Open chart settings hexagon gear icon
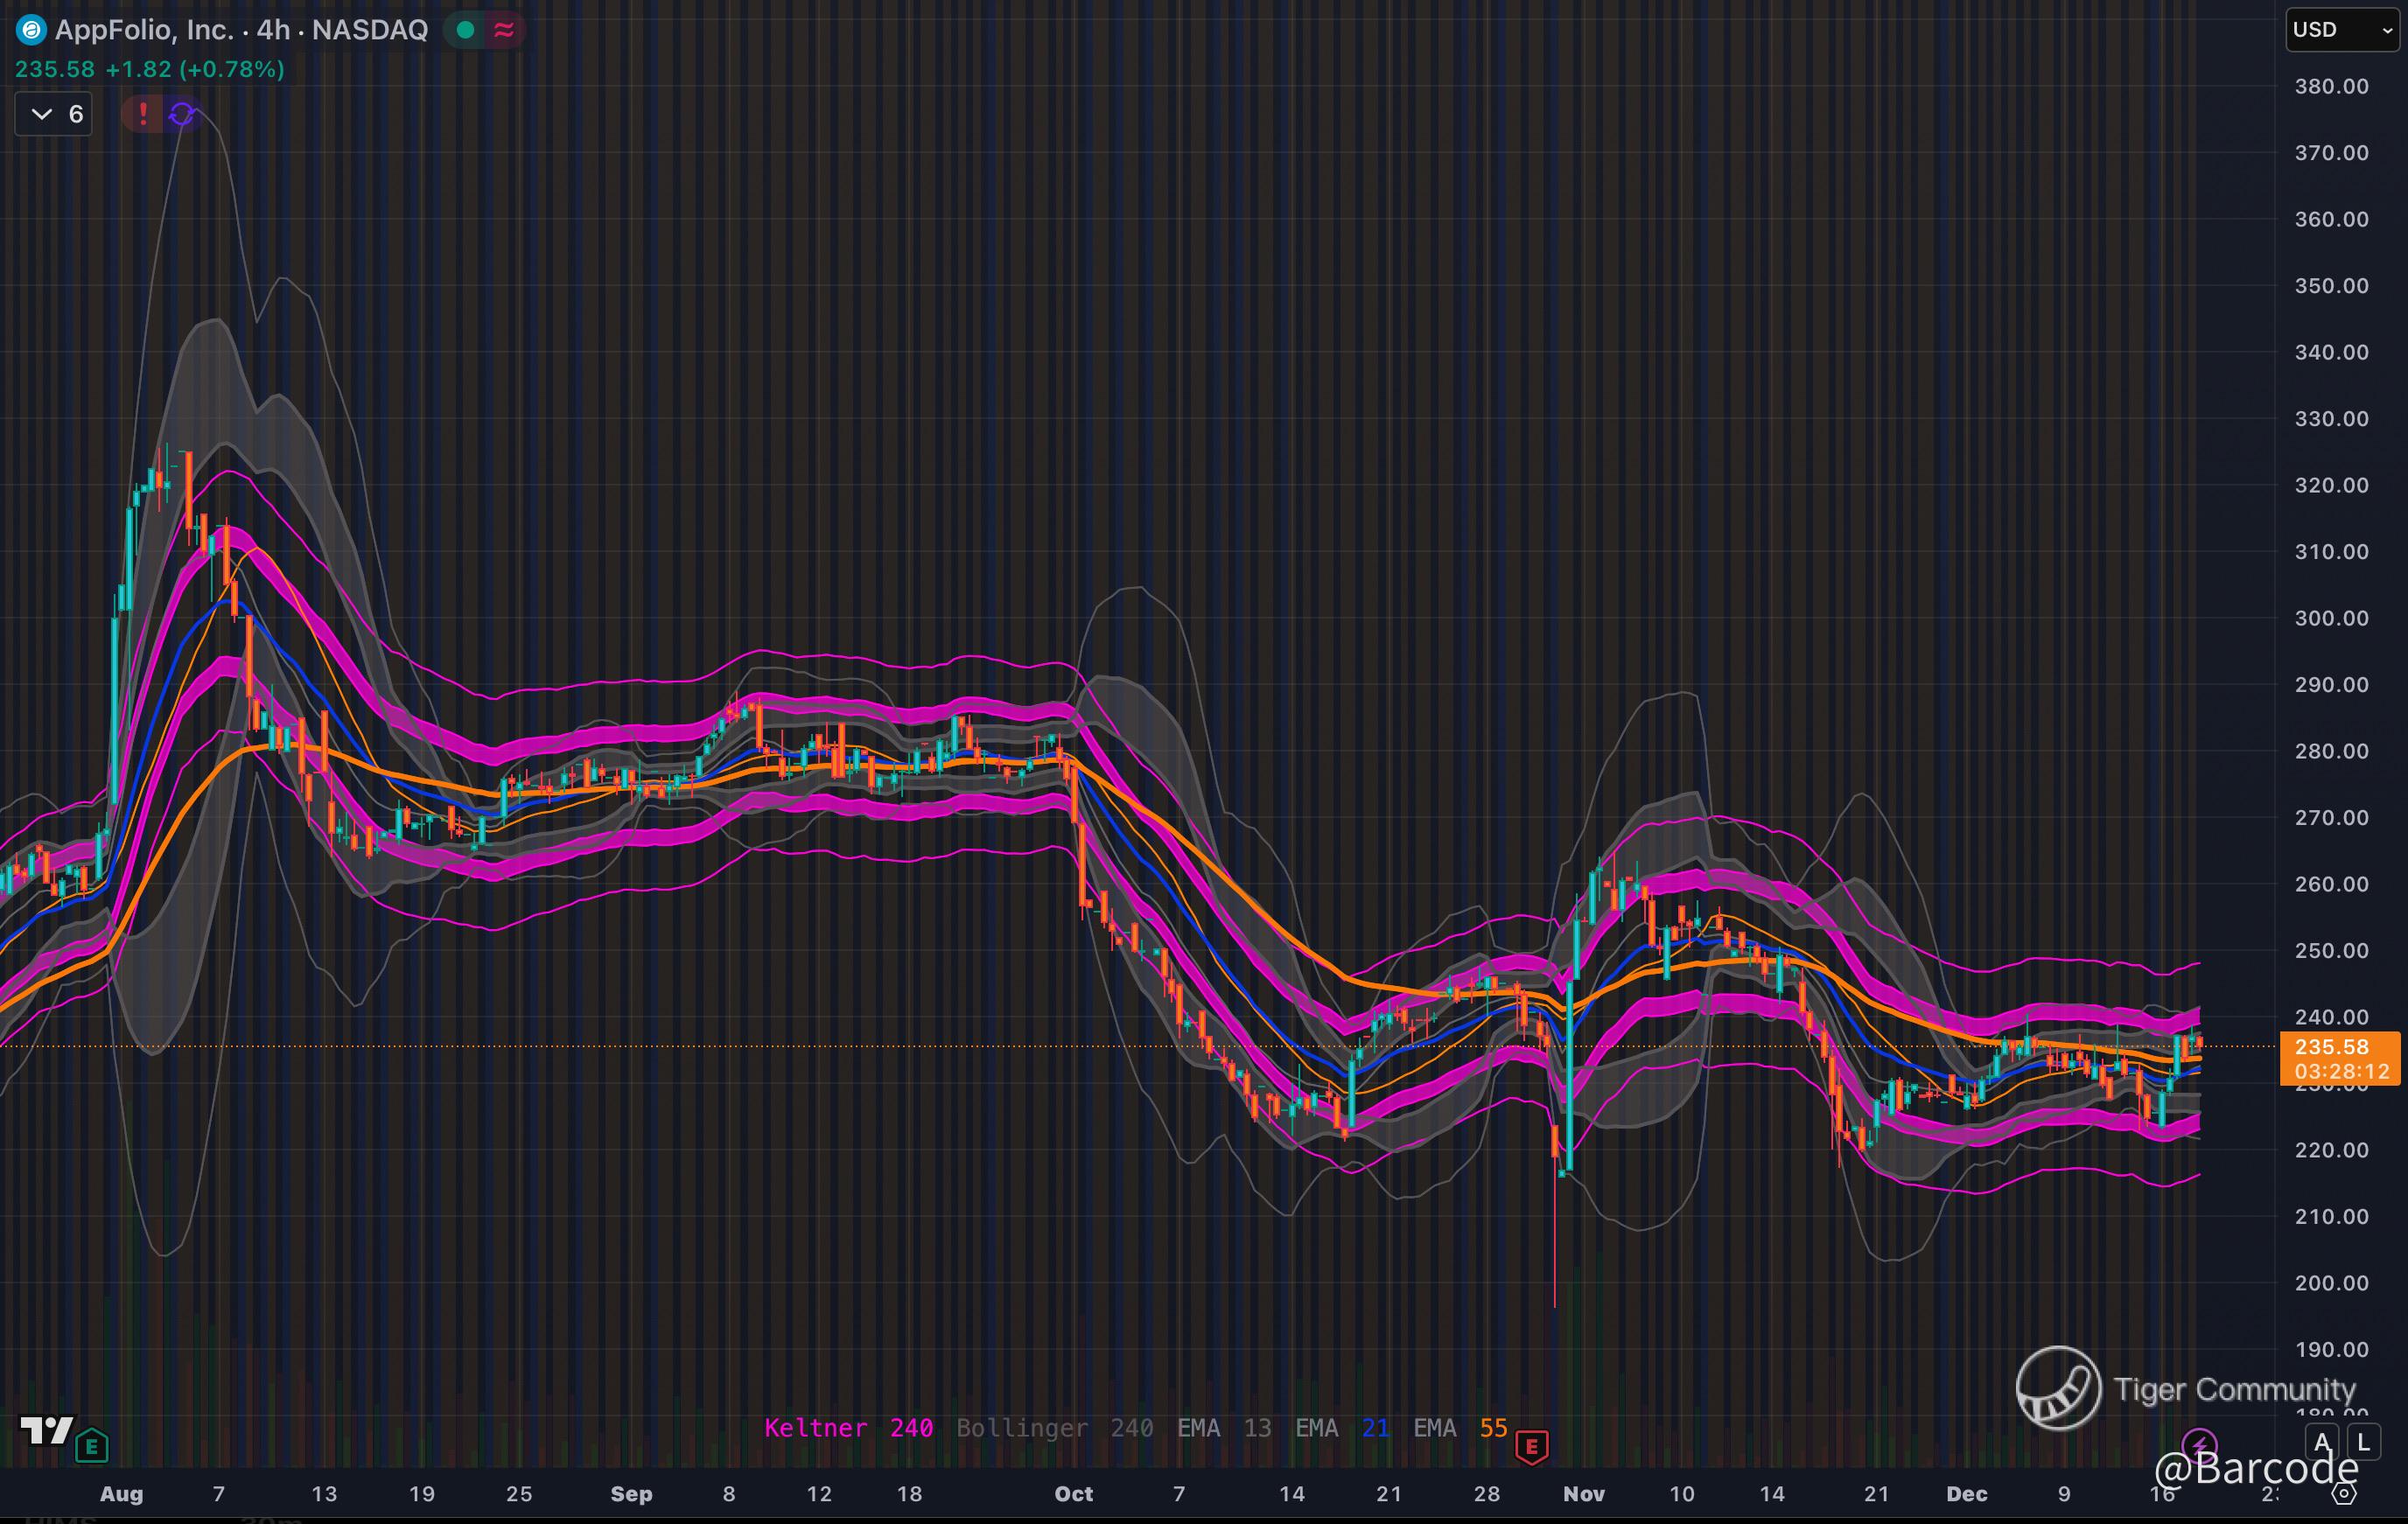 coord(2343,1493)
